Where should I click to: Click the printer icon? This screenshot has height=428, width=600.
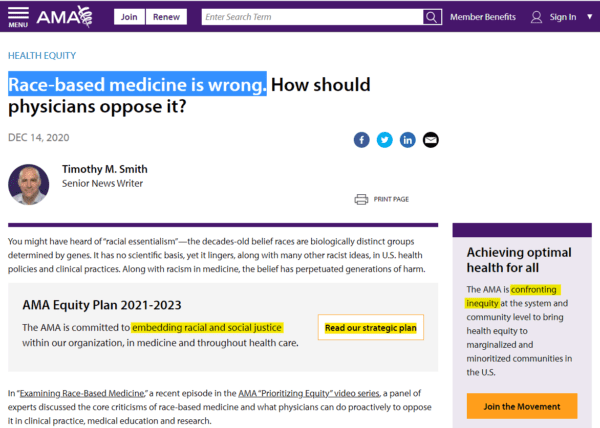pos(361,199)
